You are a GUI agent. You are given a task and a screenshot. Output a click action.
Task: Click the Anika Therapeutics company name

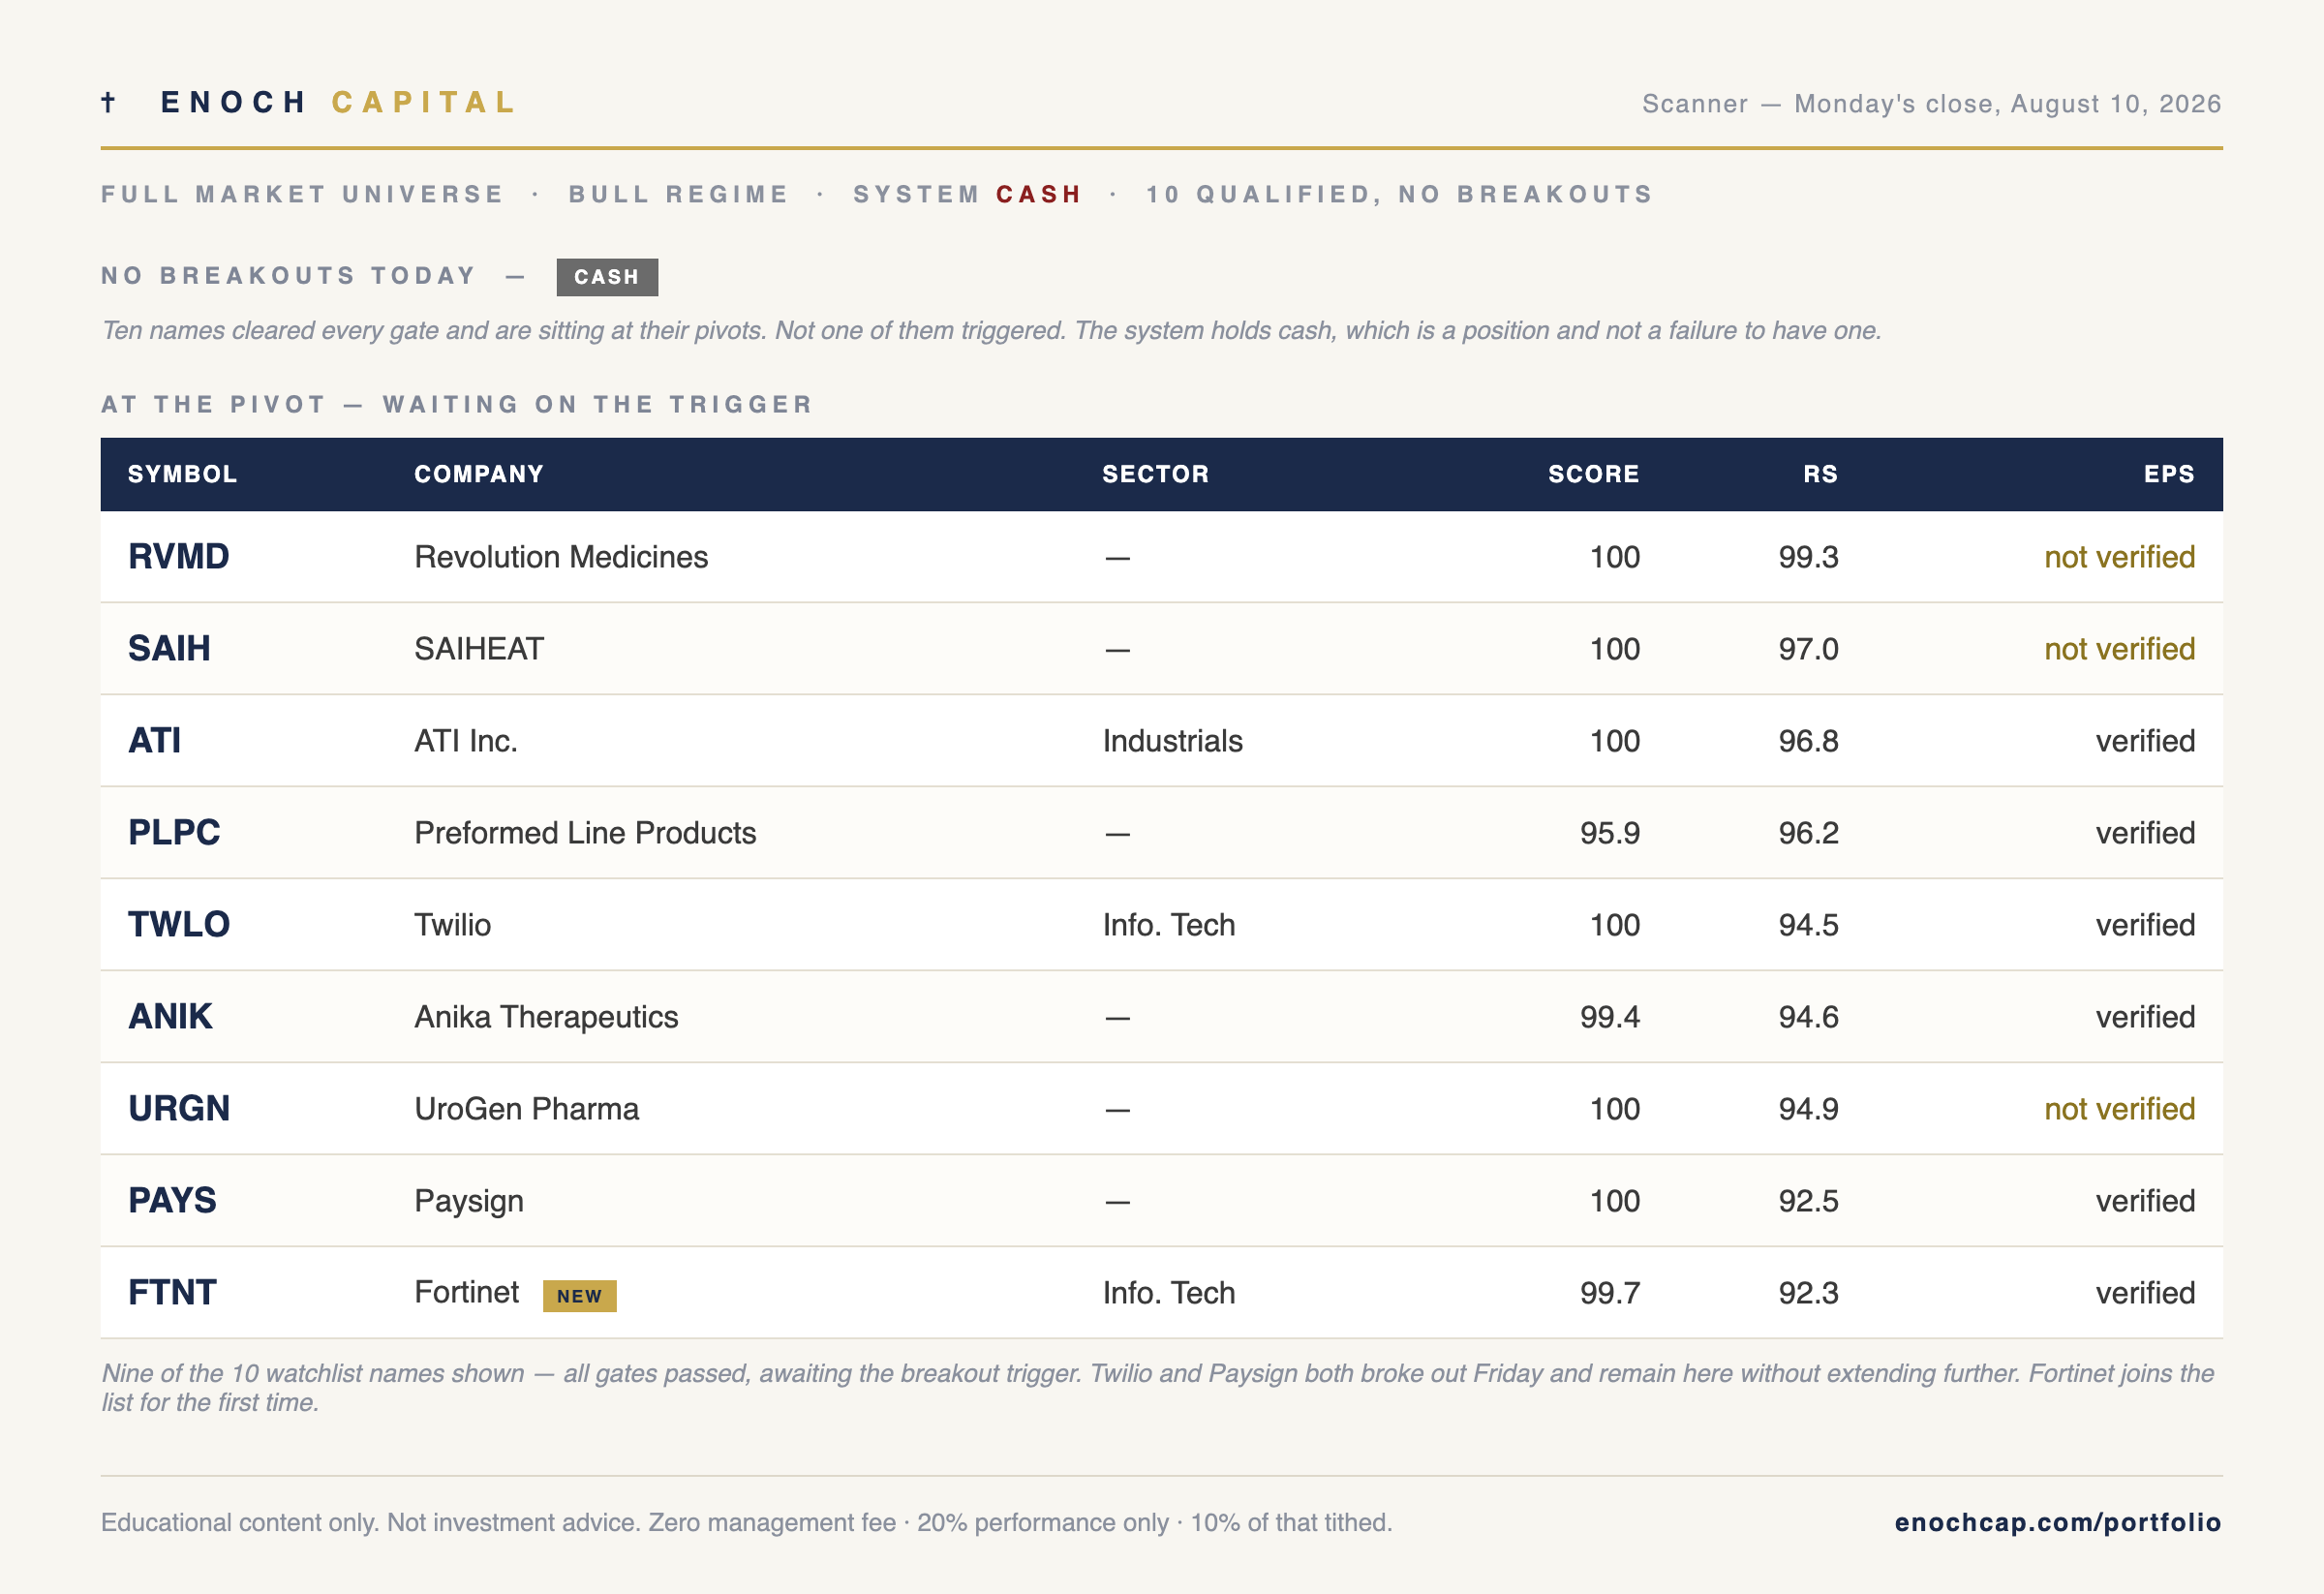click(546, 1017)
